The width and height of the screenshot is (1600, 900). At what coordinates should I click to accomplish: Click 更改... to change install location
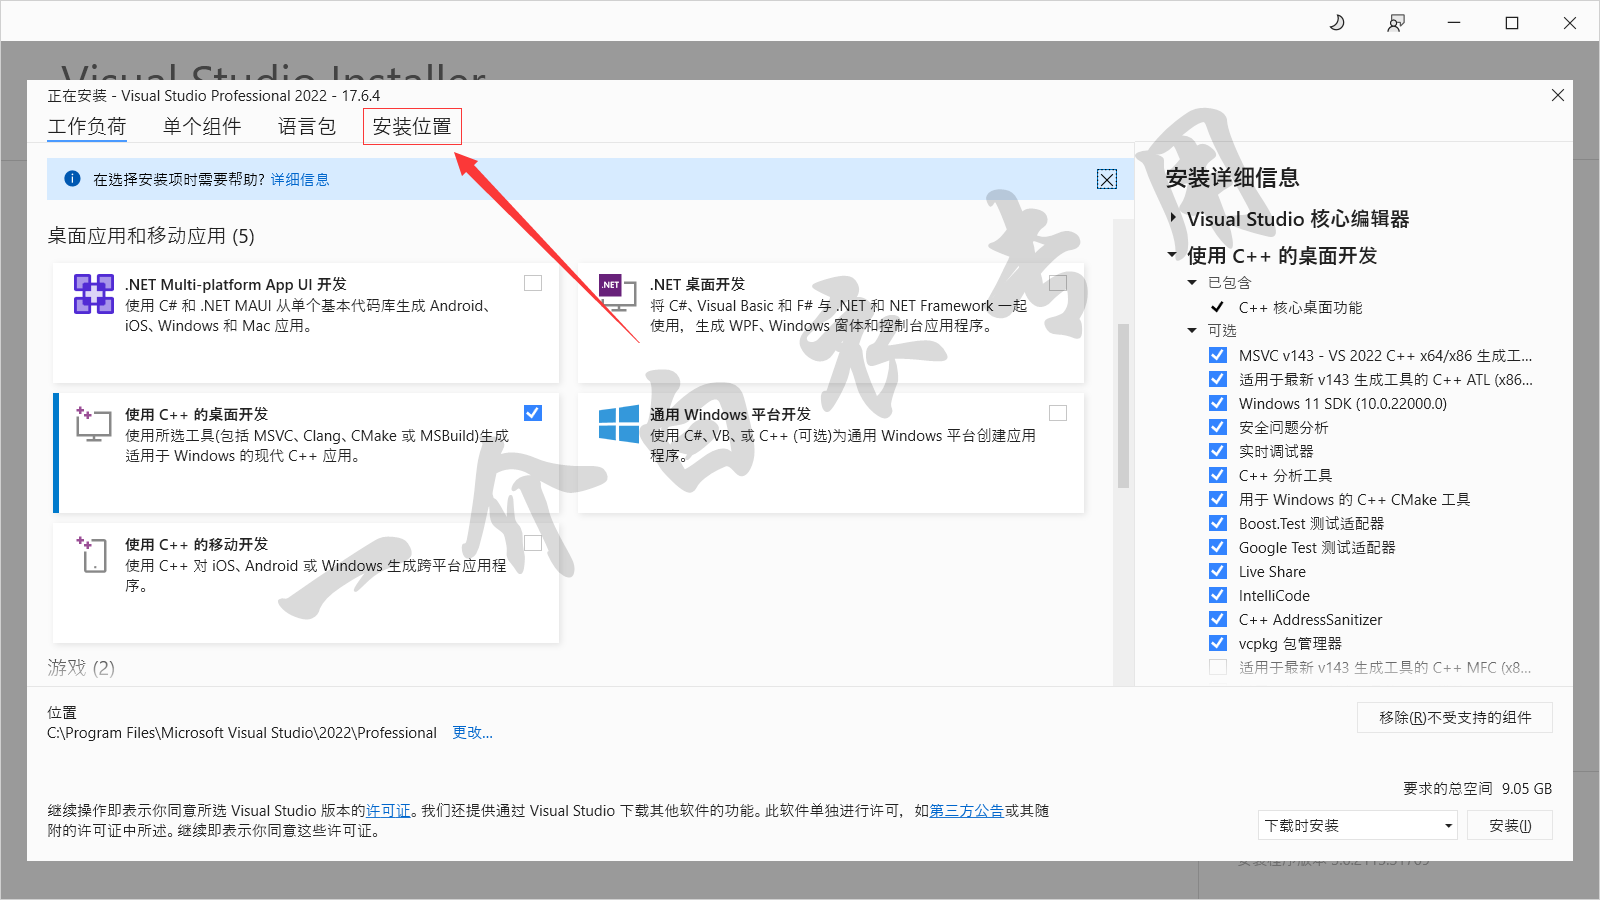point(472,733)
